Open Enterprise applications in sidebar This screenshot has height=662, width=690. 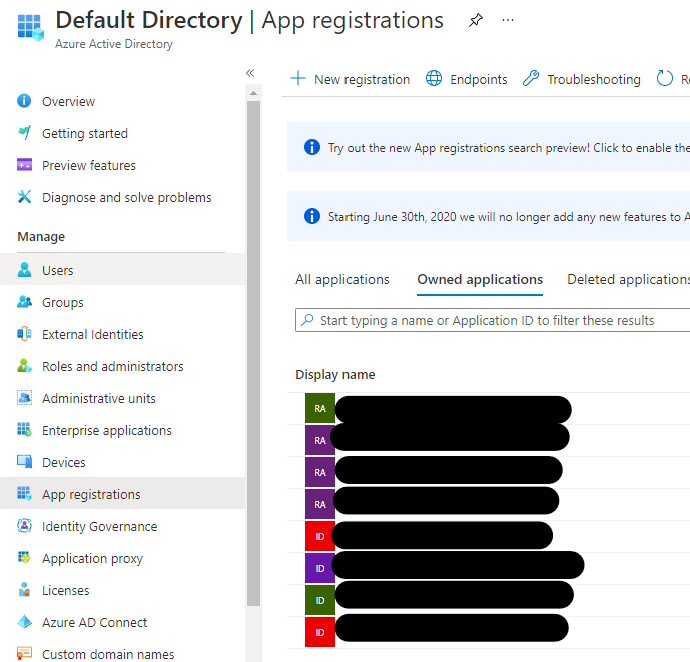(106, 430)
